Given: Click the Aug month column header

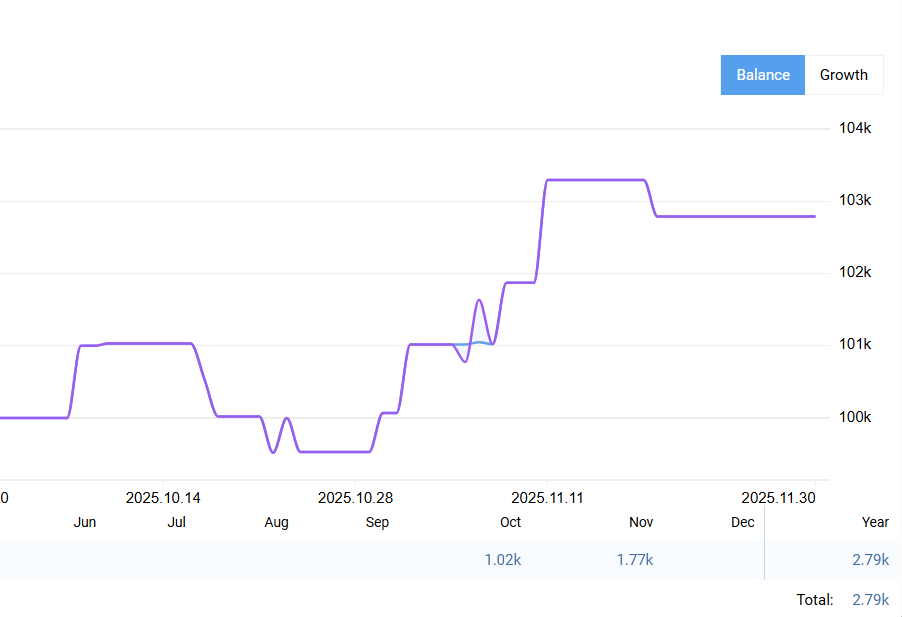Looking at the screenshot, I should point(276,522).
